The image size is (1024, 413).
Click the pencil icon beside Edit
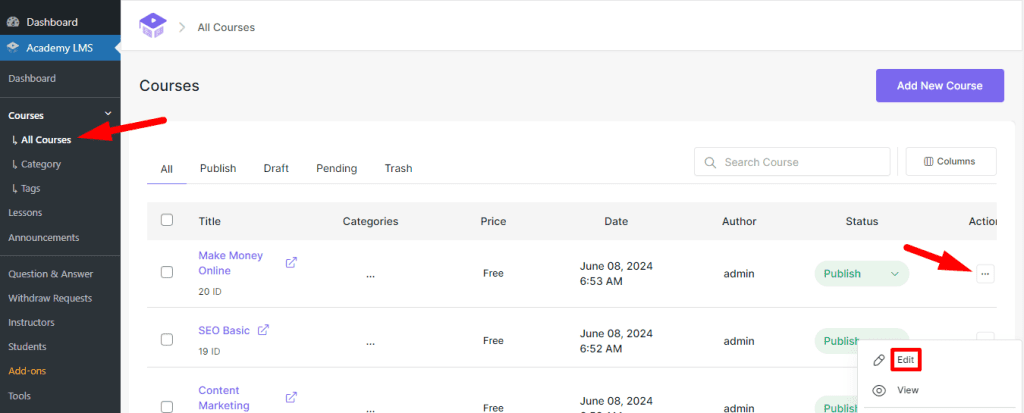coord(879,360)
